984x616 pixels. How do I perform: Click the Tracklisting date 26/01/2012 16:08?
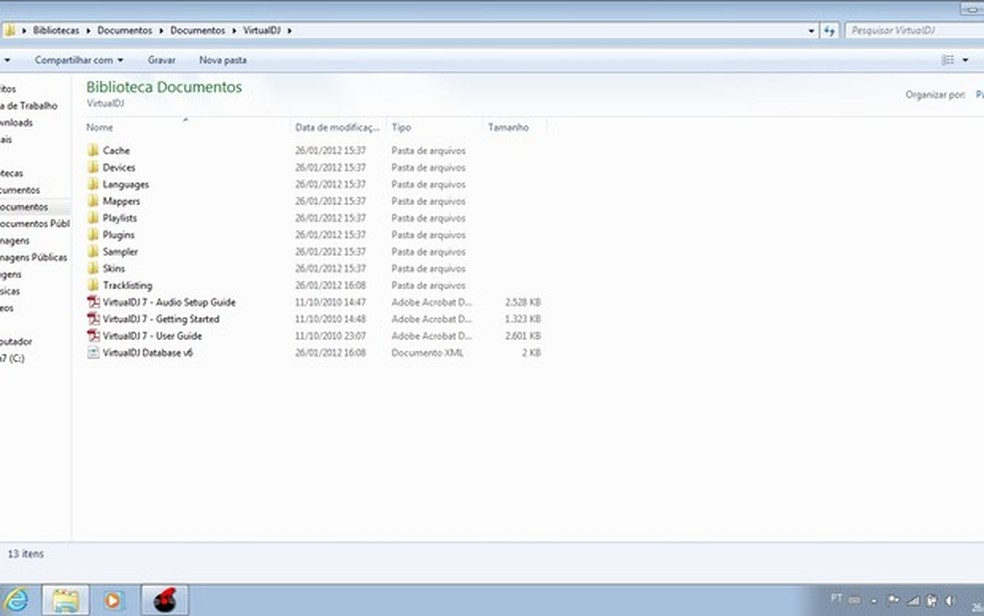click(330, 285)
